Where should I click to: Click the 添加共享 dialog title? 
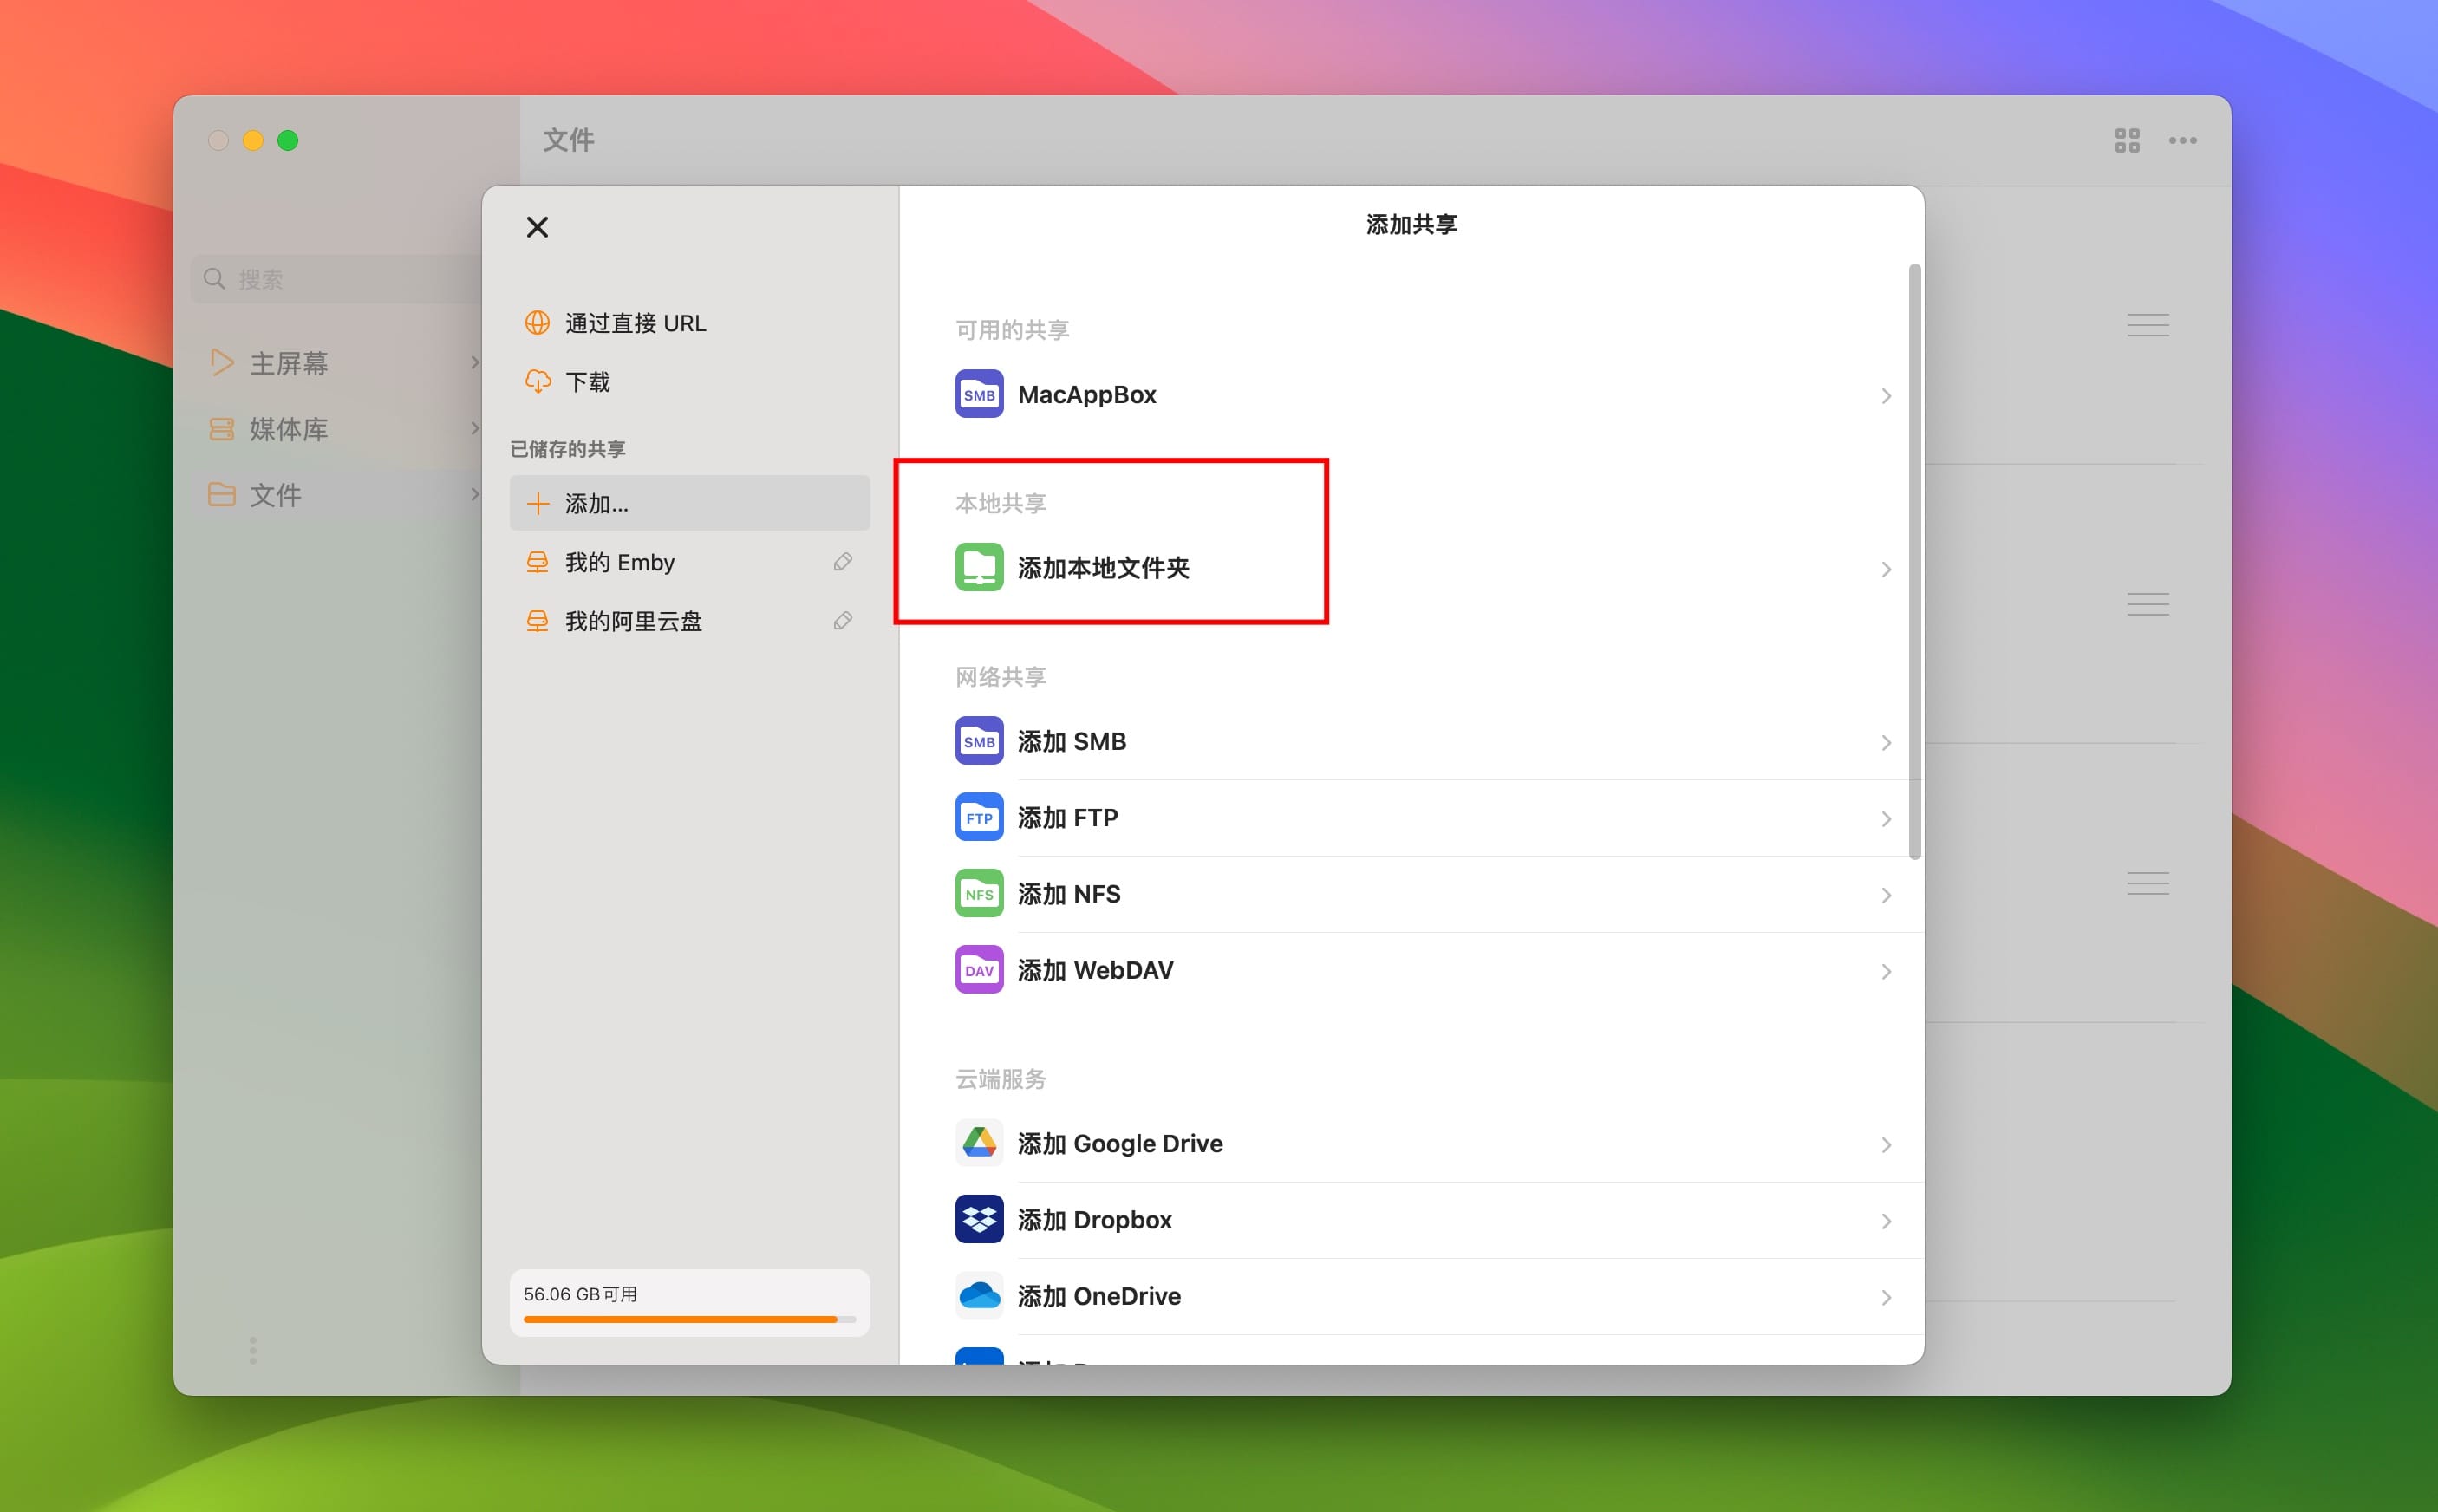coord(1411,224)
